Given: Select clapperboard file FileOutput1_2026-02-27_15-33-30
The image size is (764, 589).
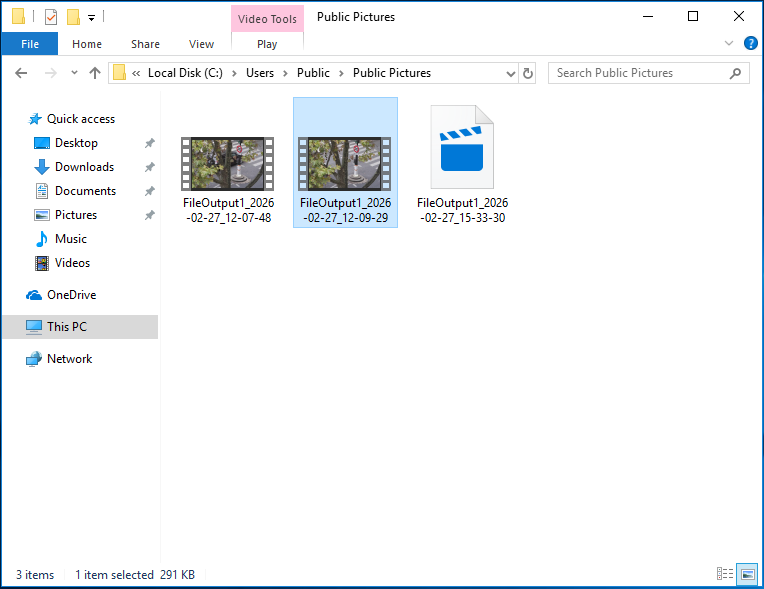Looking at the screenshot, I should tap(462, 147).
